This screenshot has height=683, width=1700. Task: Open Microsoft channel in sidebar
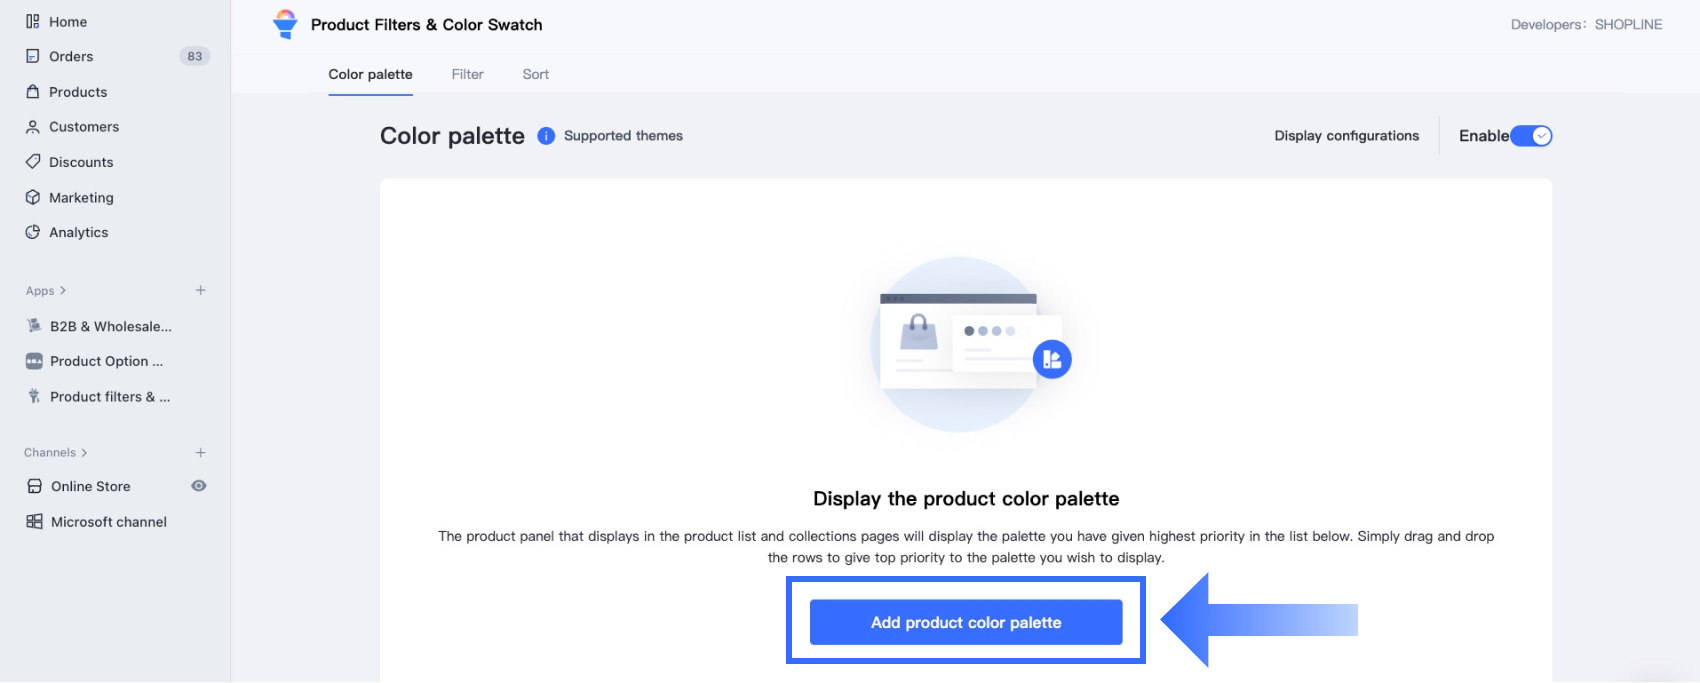pyautogui.click(x=108, y=522)
